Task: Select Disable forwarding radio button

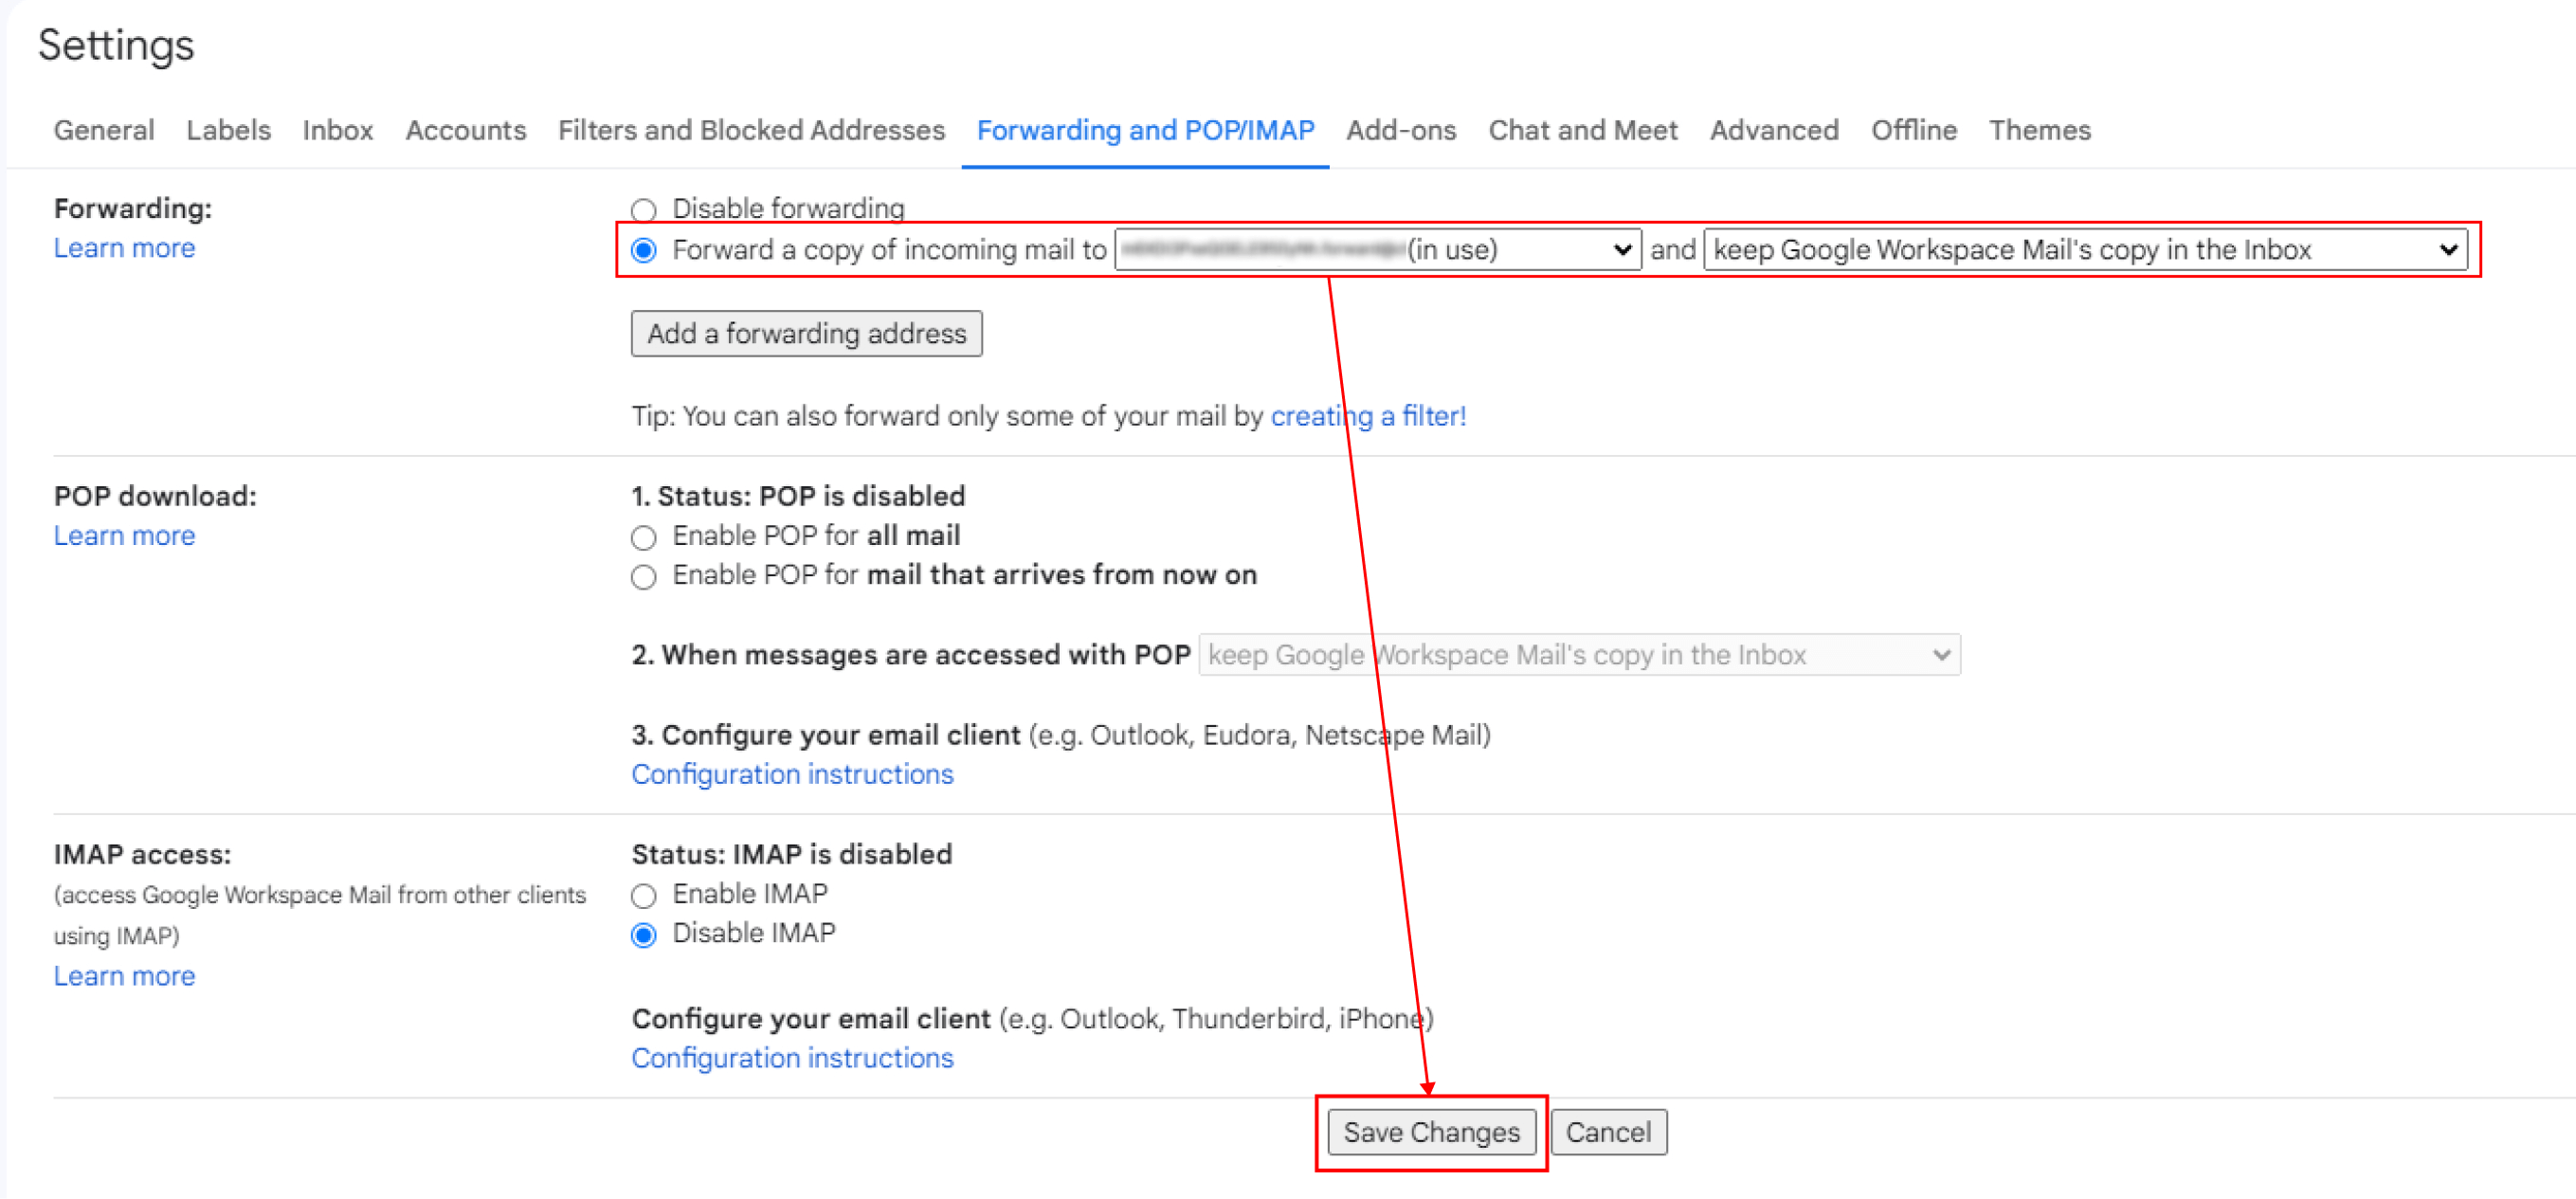Action: click(643, 209)
